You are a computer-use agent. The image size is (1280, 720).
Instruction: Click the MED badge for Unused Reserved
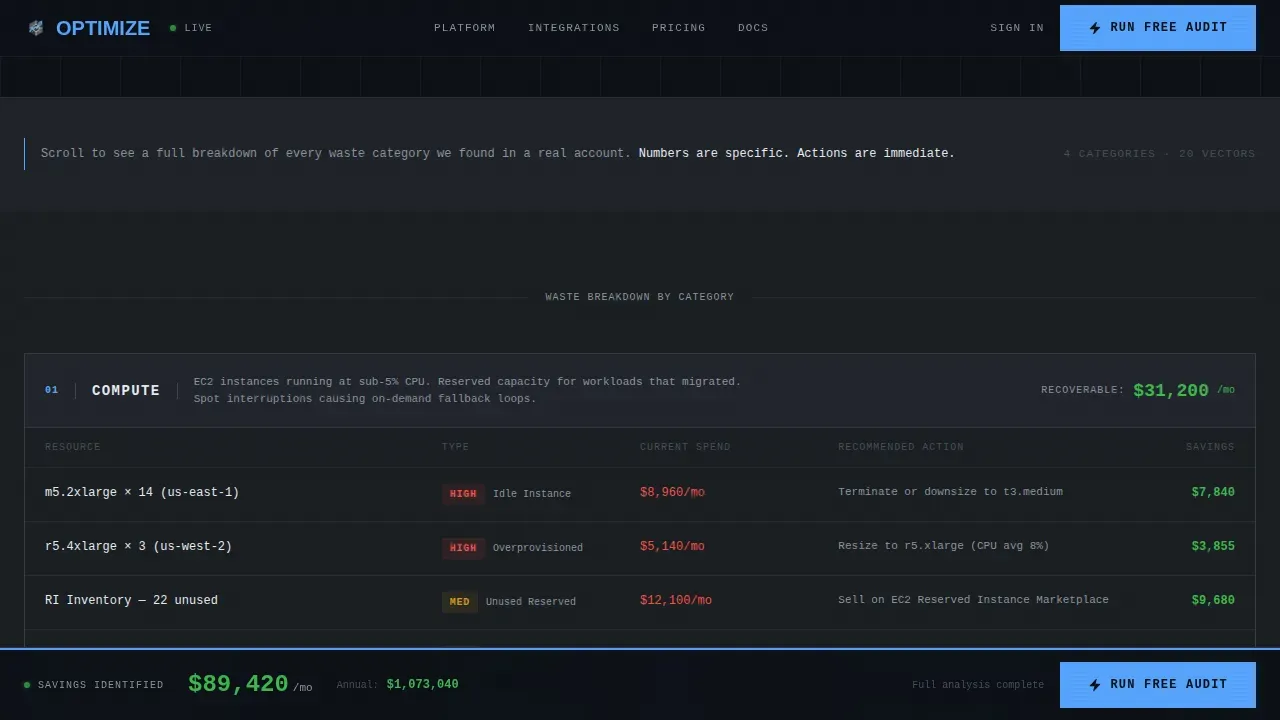(x=460, y=602)
